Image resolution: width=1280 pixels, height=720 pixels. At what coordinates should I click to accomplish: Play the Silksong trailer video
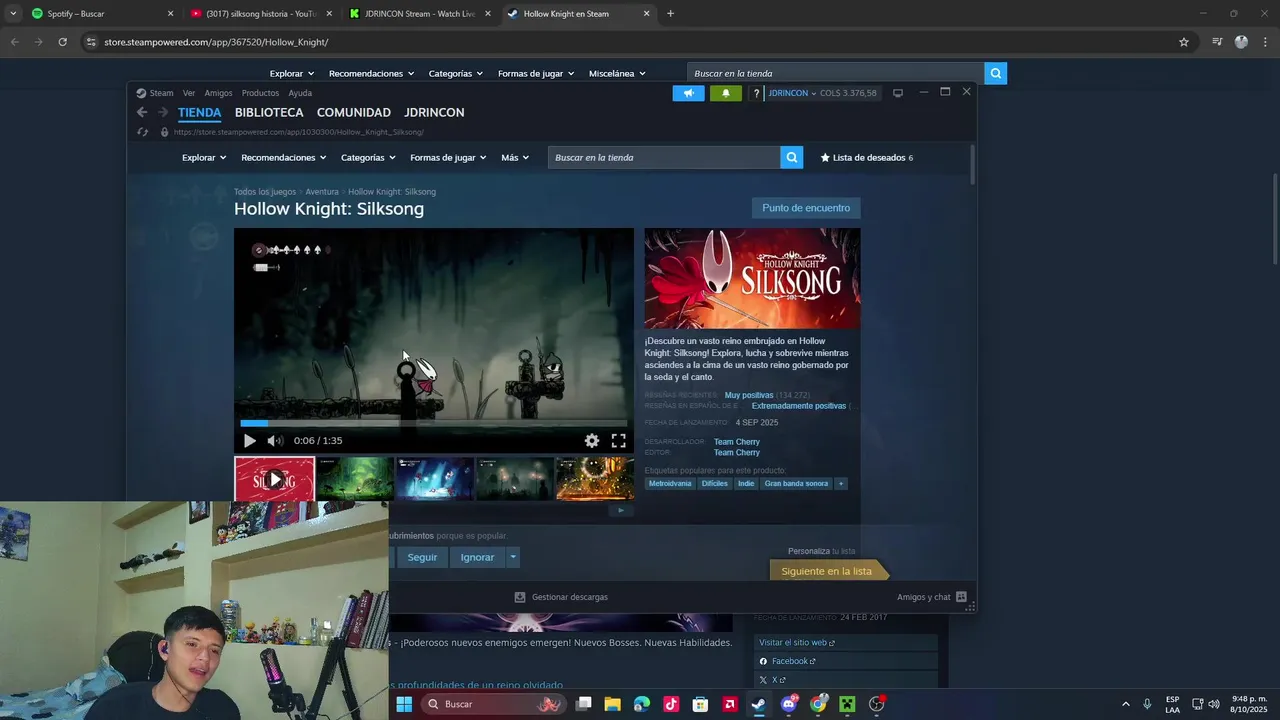[249, 441]
